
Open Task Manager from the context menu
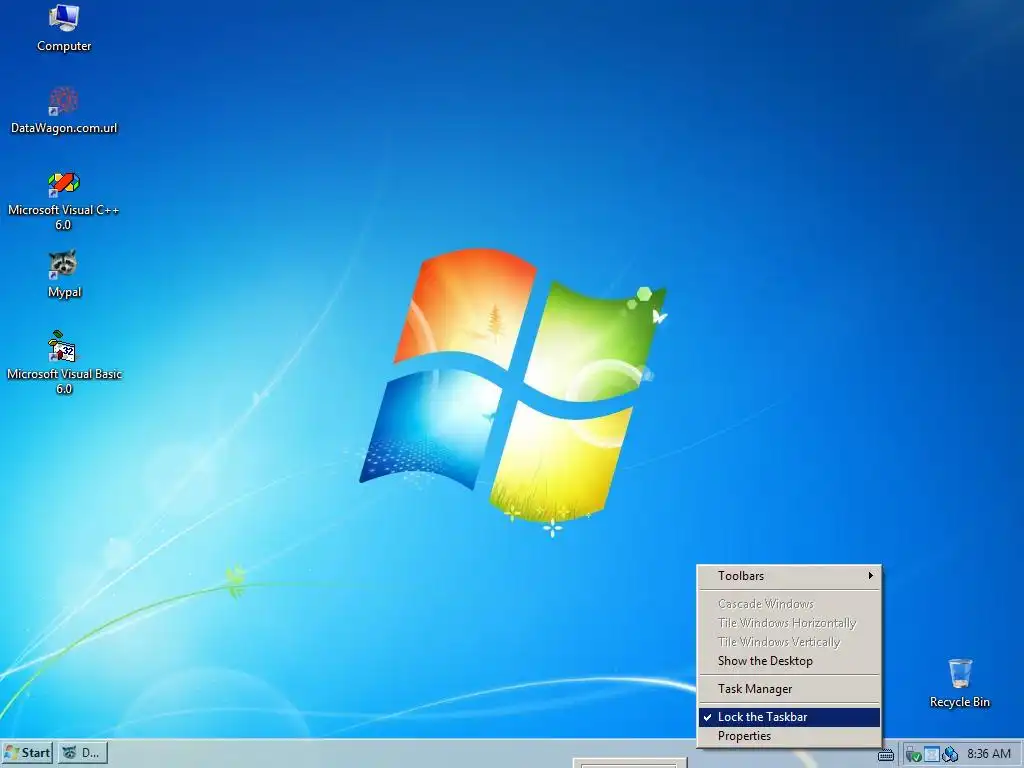[790, 689]
